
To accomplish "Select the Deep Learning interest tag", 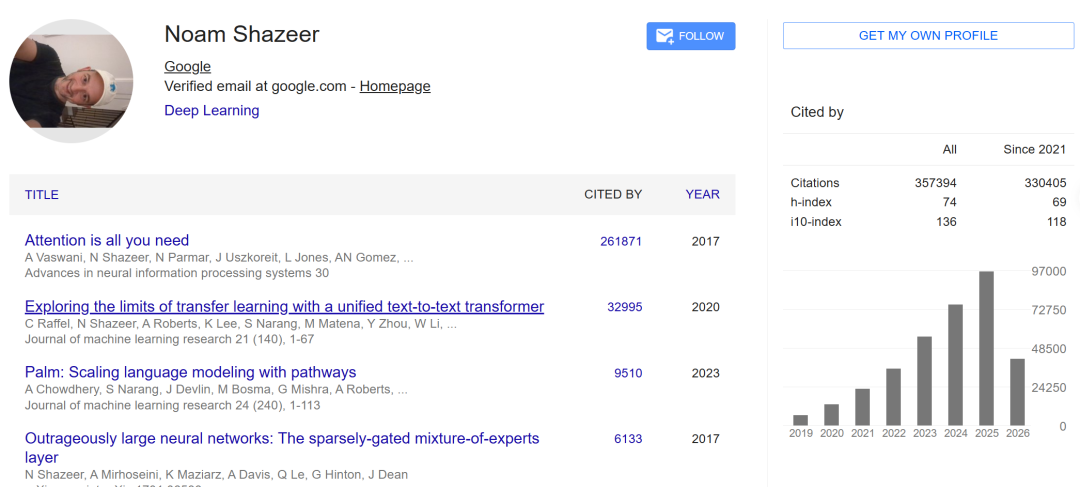I will coord(211,110).
